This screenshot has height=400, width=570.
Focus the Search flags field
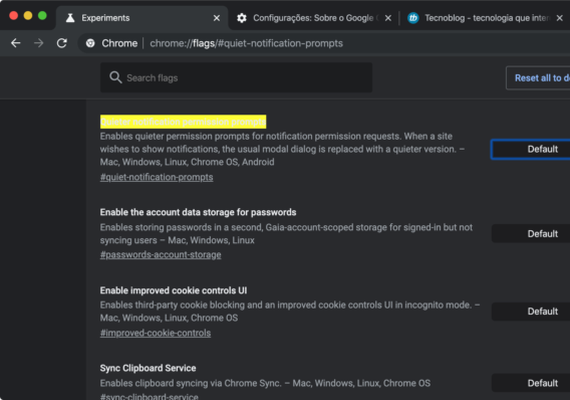click(236, 77)
